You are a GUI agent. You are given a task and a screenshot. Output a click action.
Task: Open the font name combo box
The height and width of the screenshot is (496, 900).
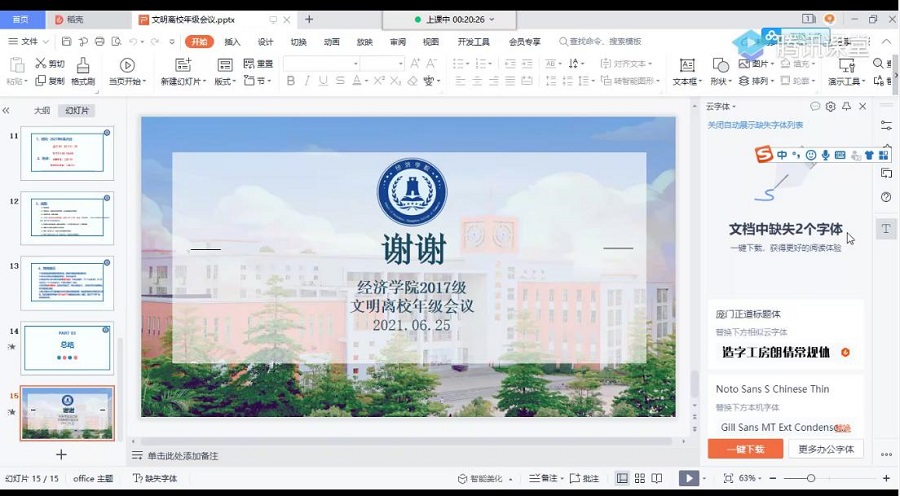tap(320, 63)
